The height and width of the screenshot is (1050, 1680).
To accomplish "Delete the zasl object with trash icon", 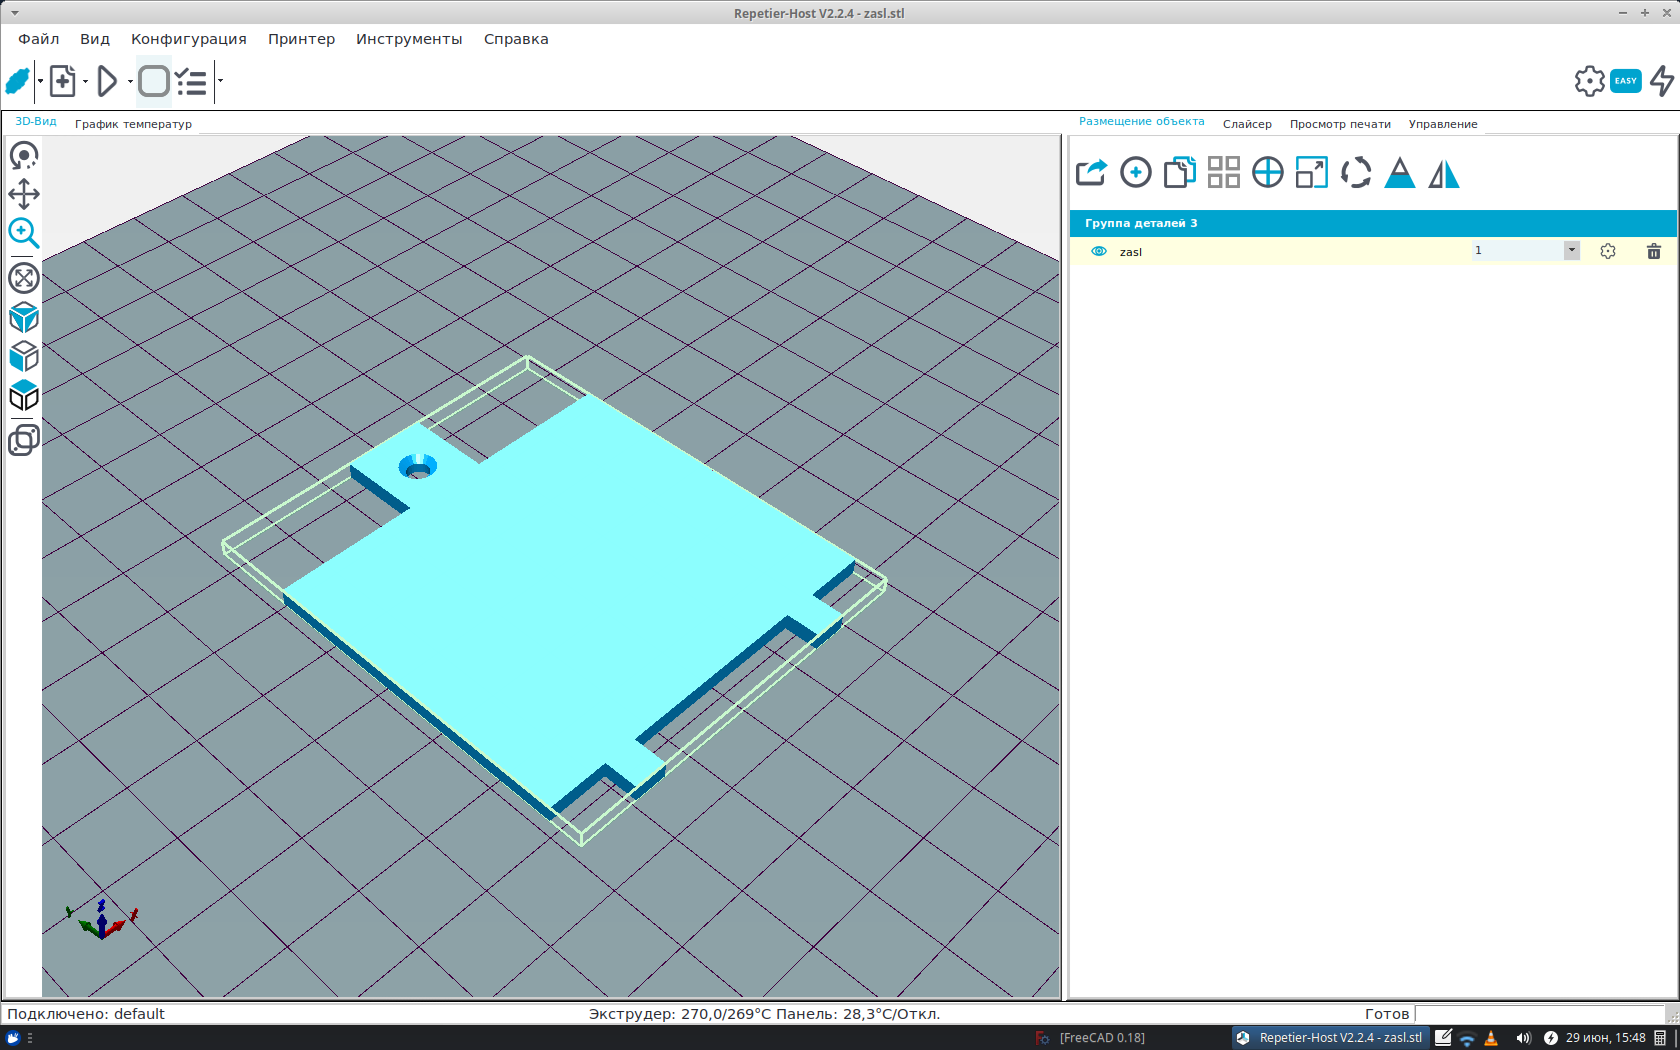I will (1654, 251).
